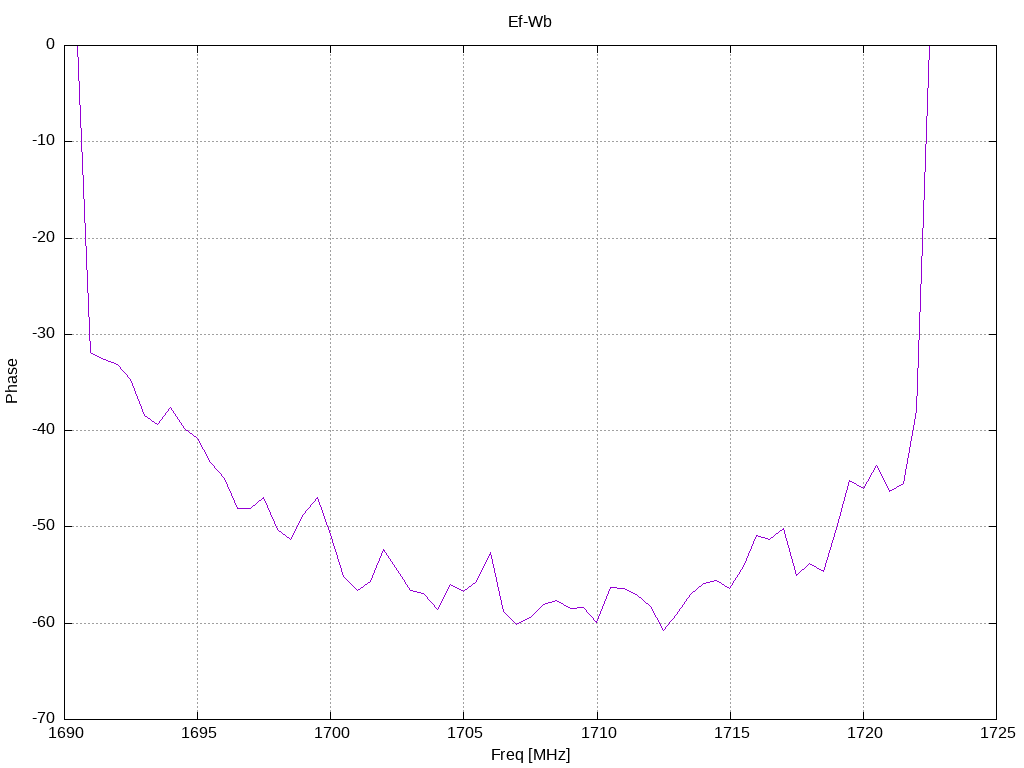Click the Freq [MHz] axis label
This screenshot has width=1024, height=768.
point(530,755)
